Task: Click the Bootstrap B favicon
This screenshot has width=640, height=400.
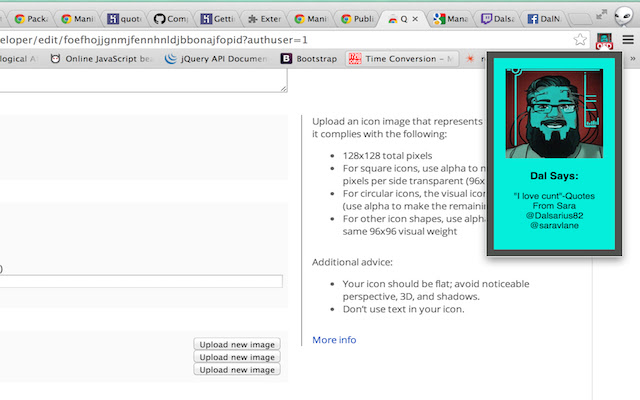Action: pyautogui.click(x=286, y=59)
